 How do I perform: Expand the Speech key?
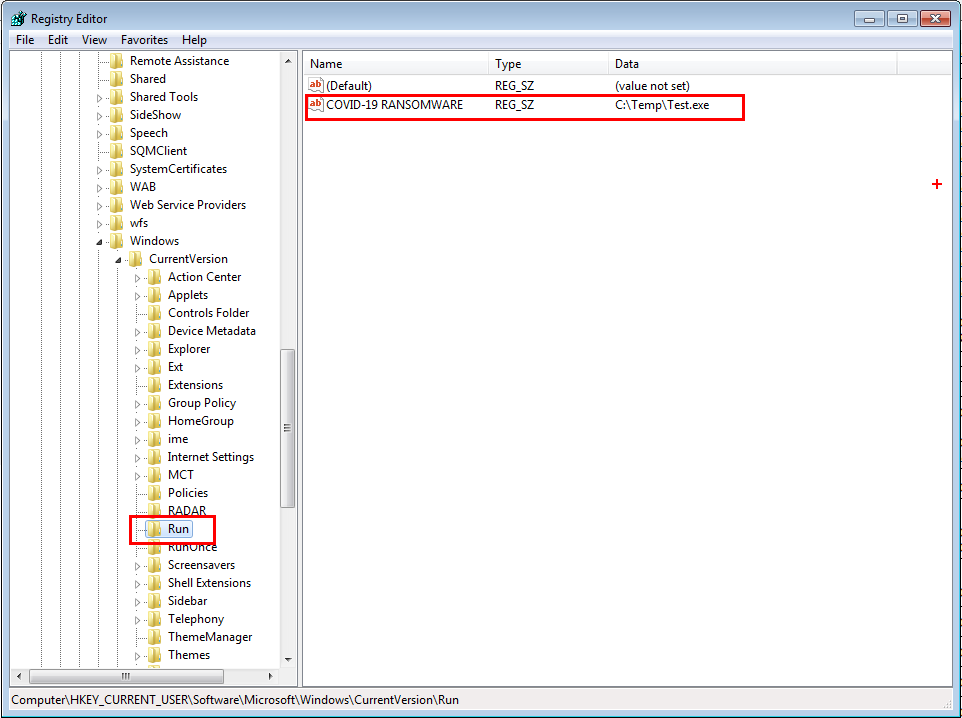(x=99, y=134)
